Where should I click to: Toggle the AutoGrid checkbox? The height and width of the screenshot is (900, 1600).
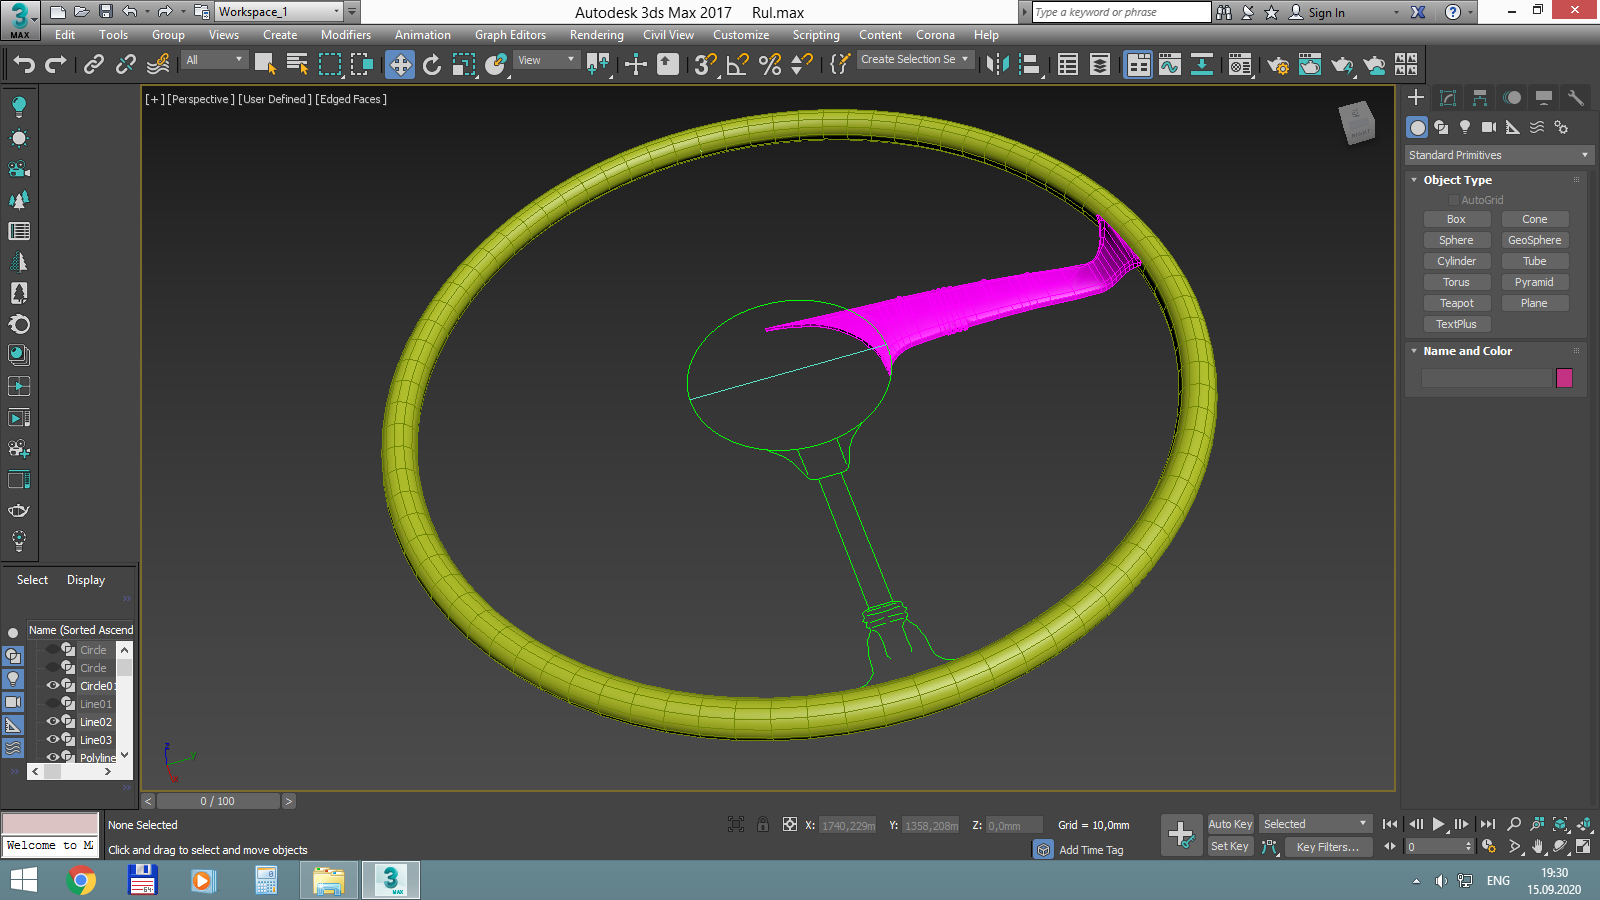click(x=1454, y=200)
